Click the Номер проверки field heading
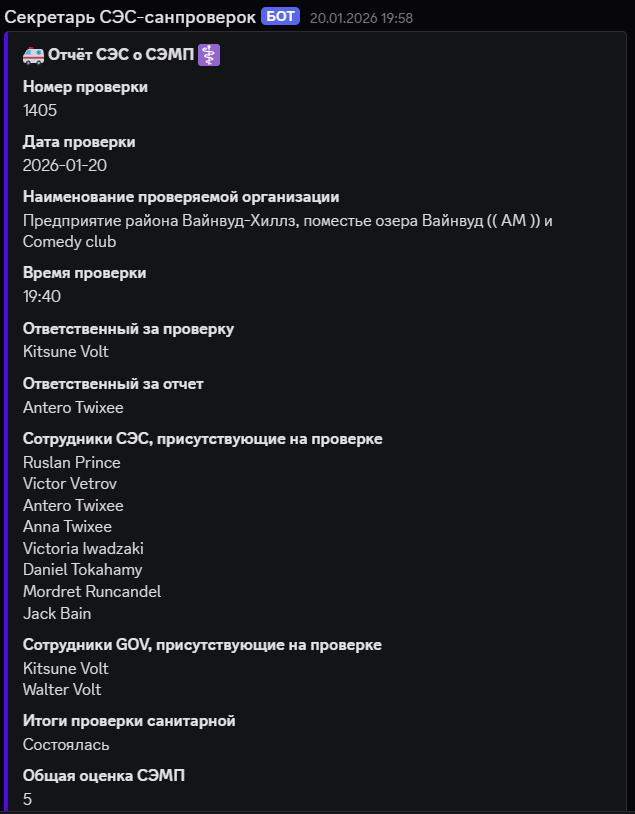 pos(85,87)
